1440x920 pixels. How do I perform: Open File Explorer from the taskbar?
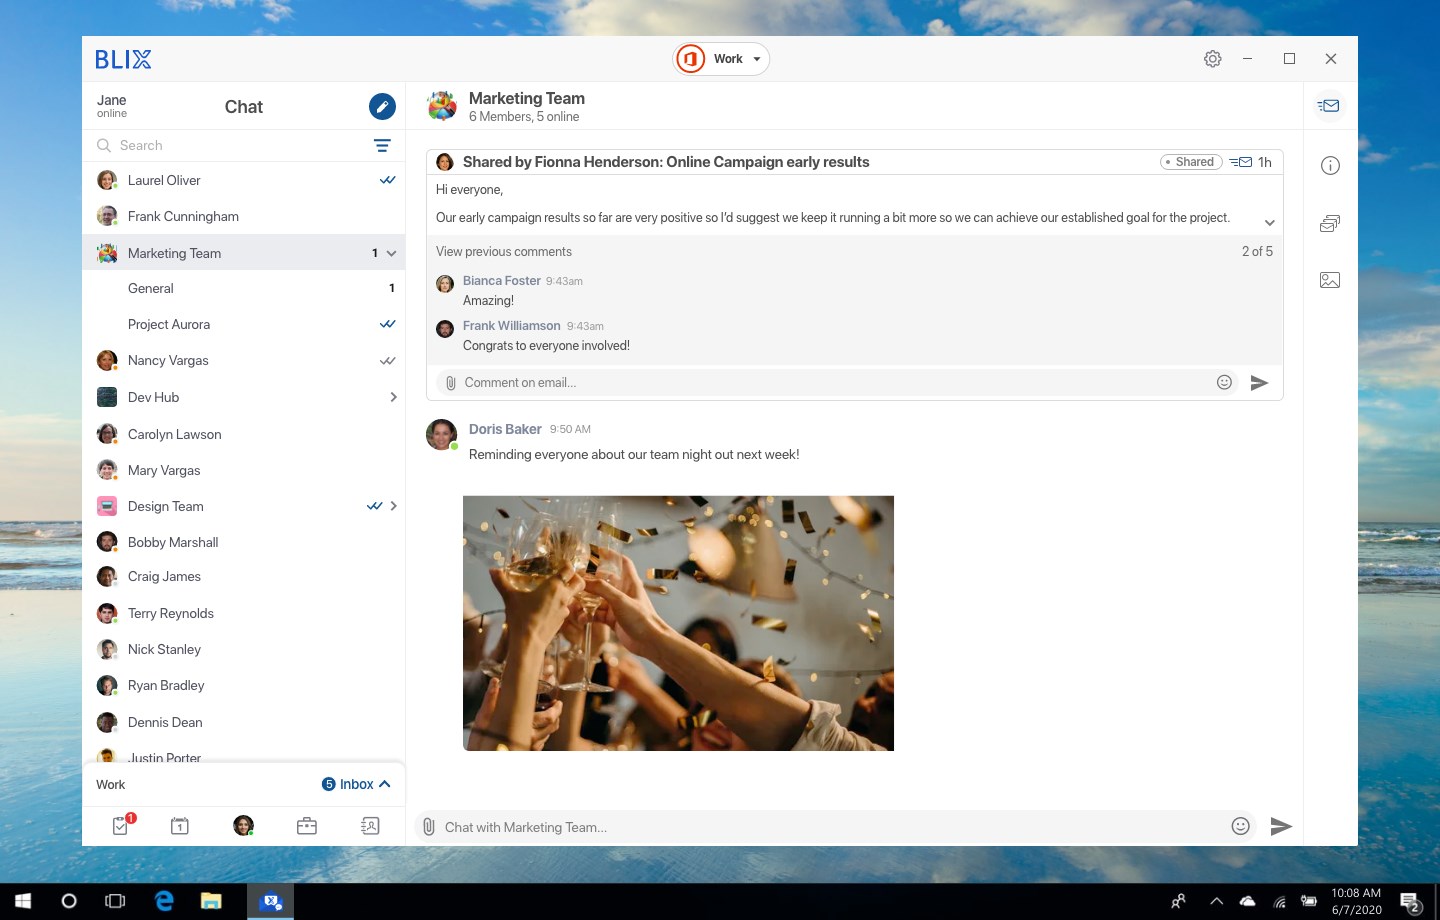(x=211, y=901)
